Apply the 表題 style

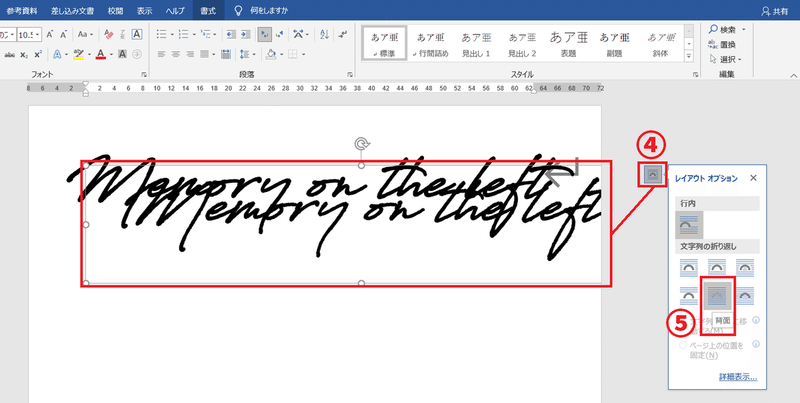tap(568, 43)
